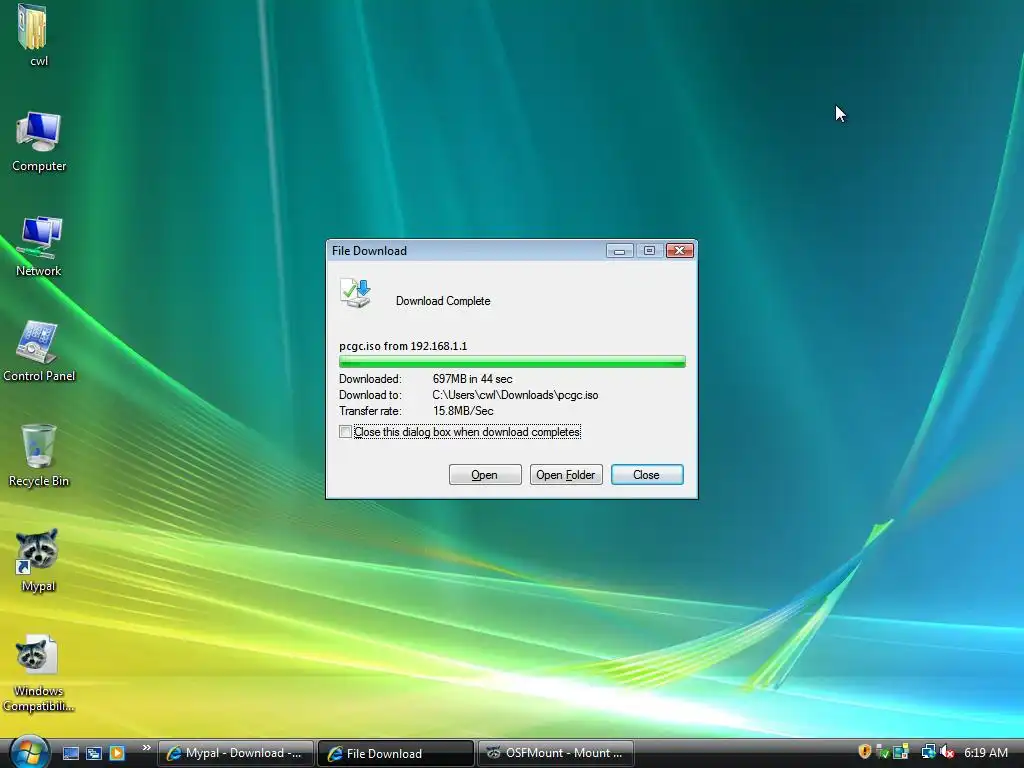Screen dimensions: 1024x768
Task: Select the Control Panel desktop icon
Action: pos(37,342)
